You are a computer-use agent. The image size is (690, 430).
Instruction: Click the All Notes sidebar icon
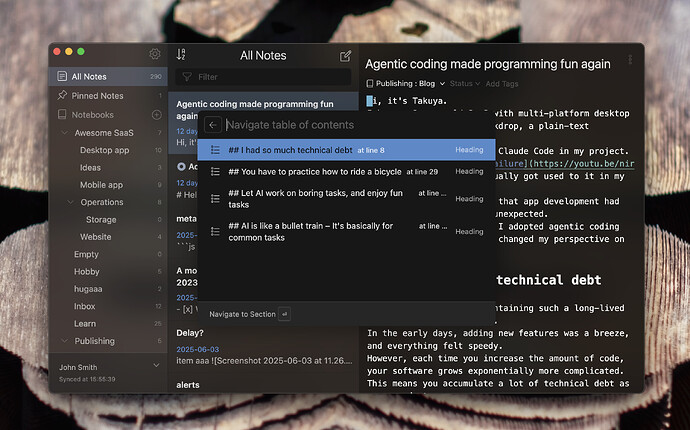pos(62,76)
